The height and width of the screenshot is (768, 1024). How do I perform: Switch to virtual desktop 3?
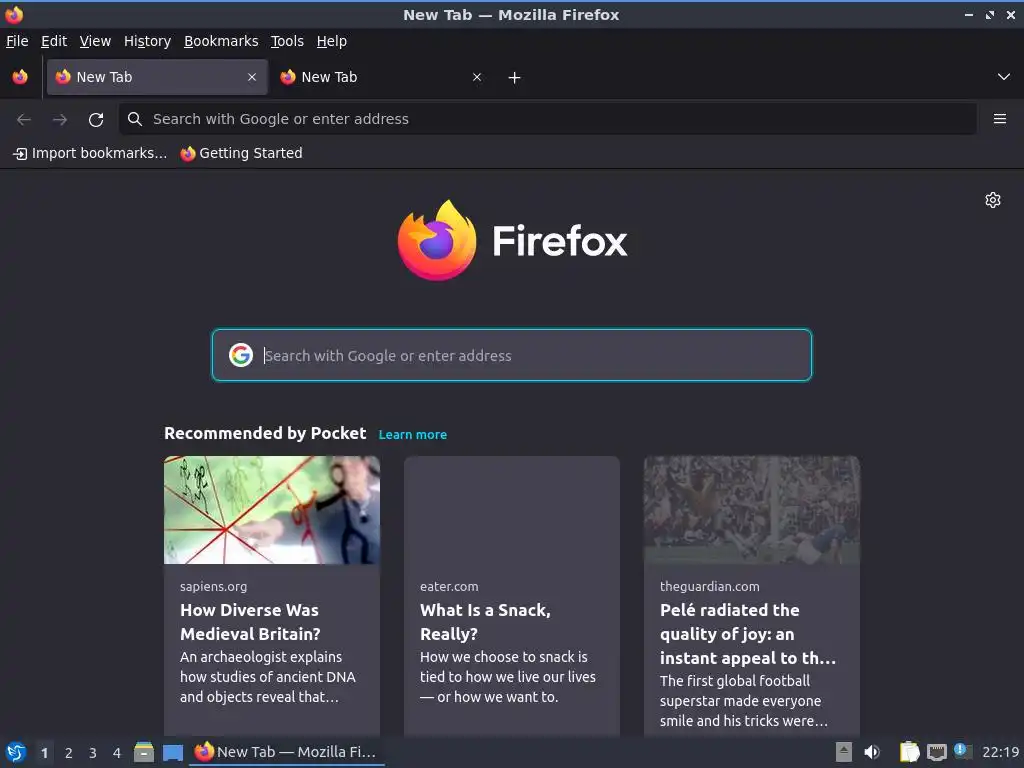[x=93, y=753]
